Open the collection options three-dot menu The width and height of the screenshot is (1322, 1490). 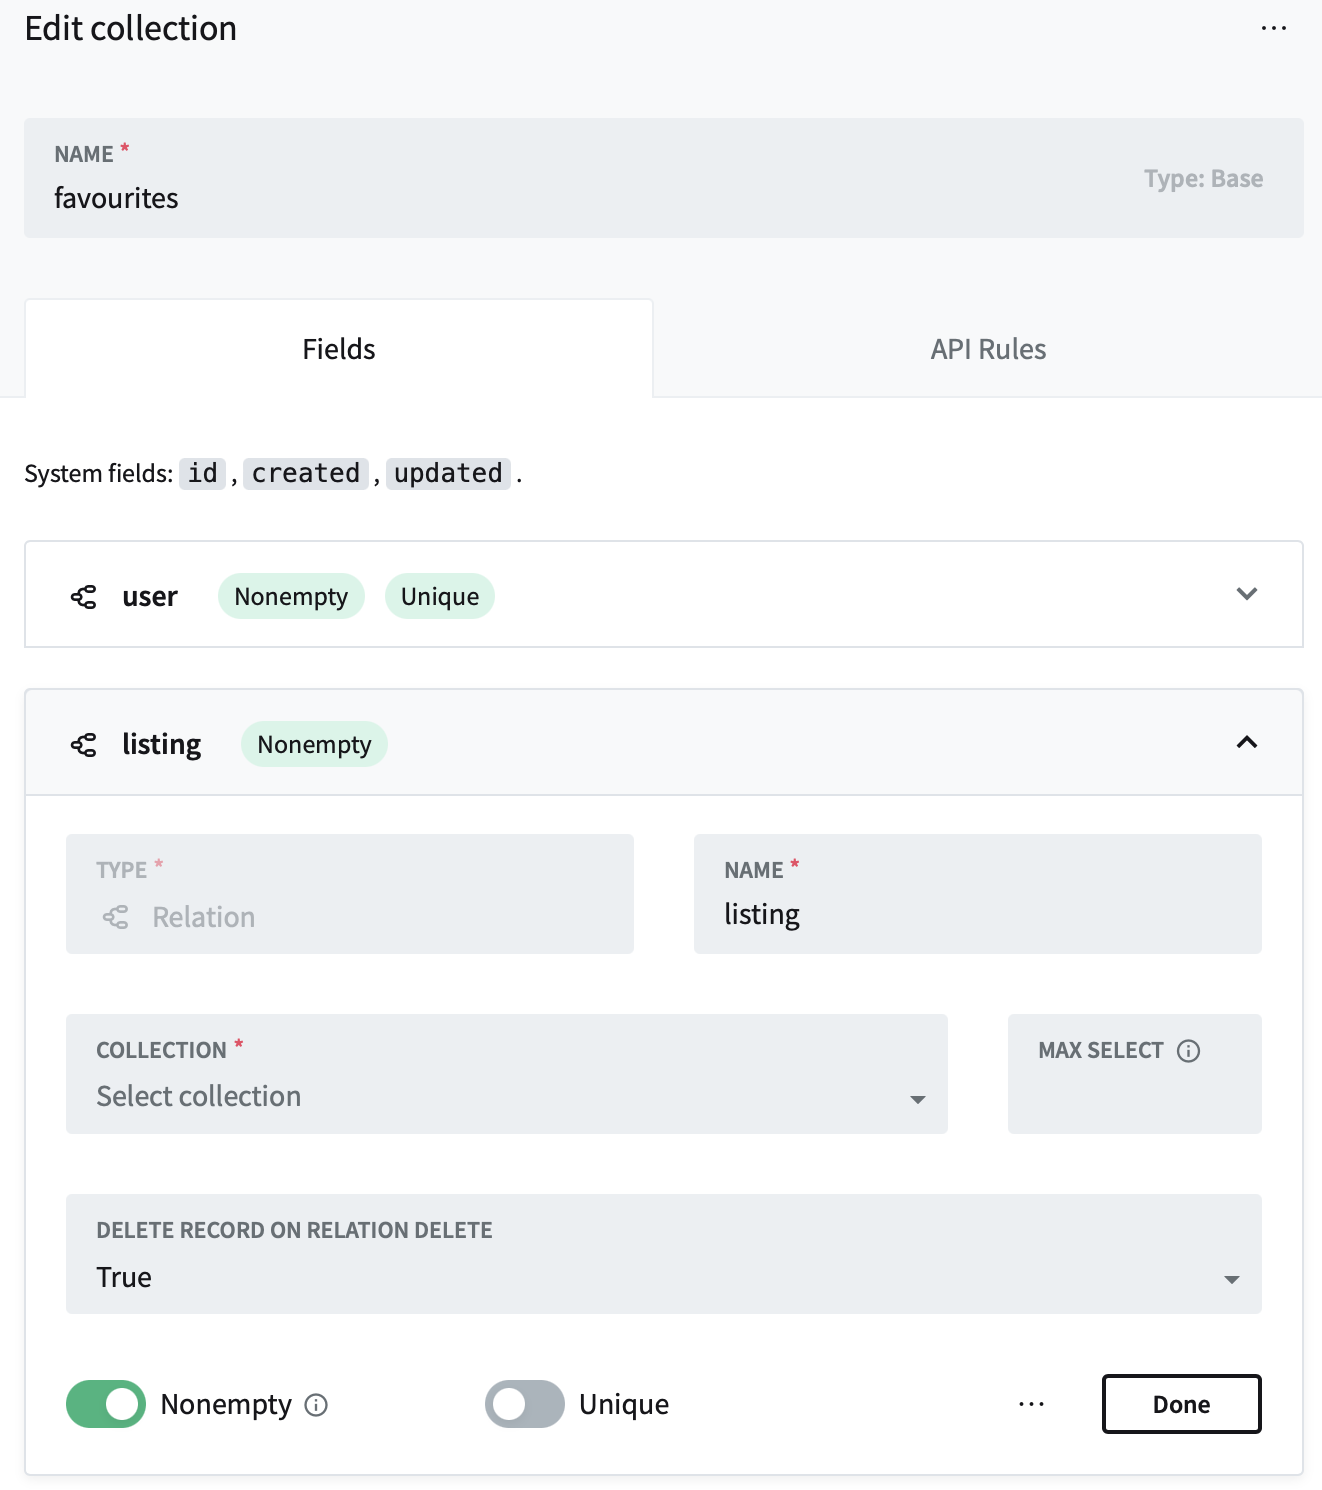pos(1273,27)
